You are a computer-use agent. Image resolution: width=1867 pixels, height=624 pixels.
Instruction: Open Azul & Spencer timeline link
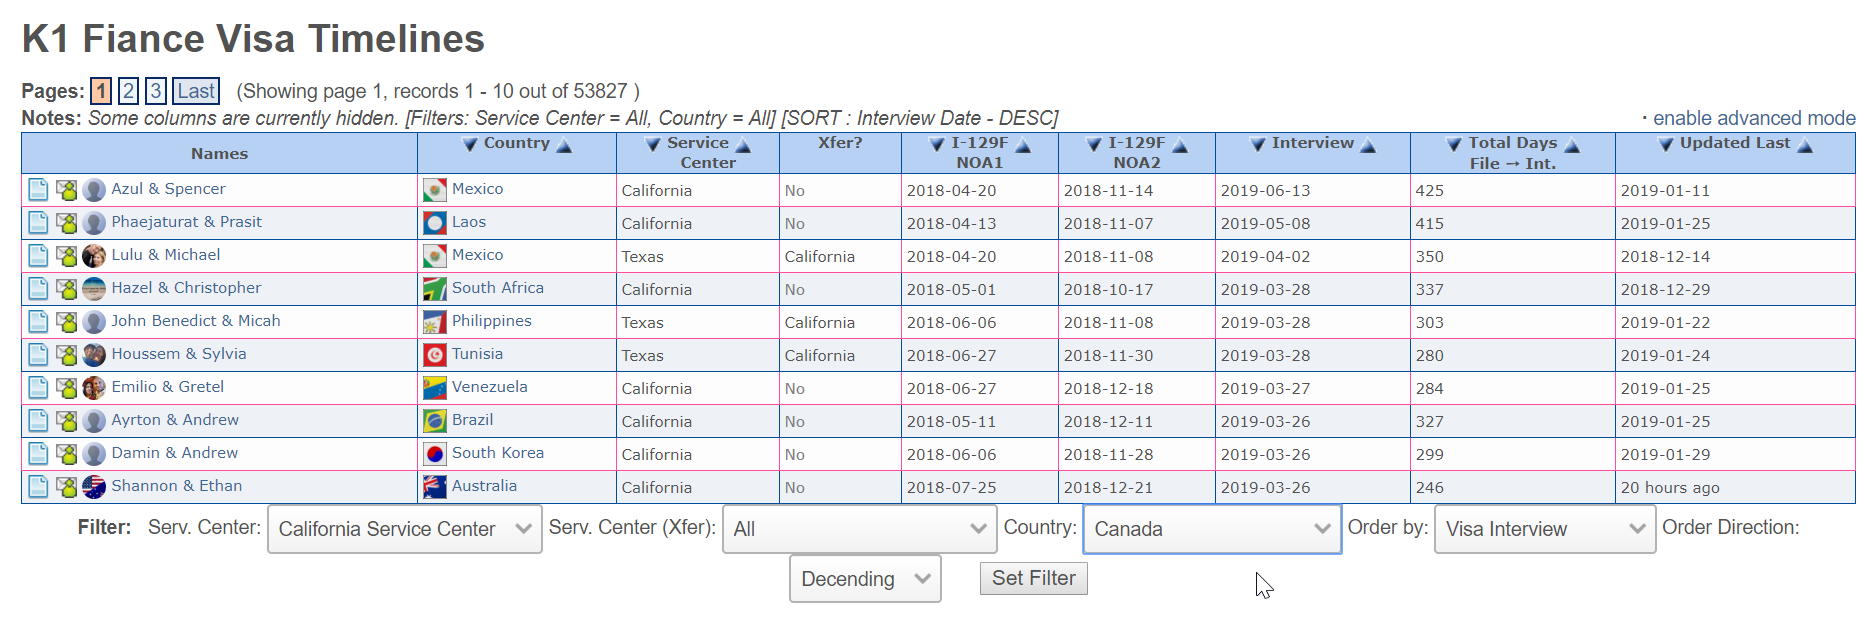coord(168,189)
